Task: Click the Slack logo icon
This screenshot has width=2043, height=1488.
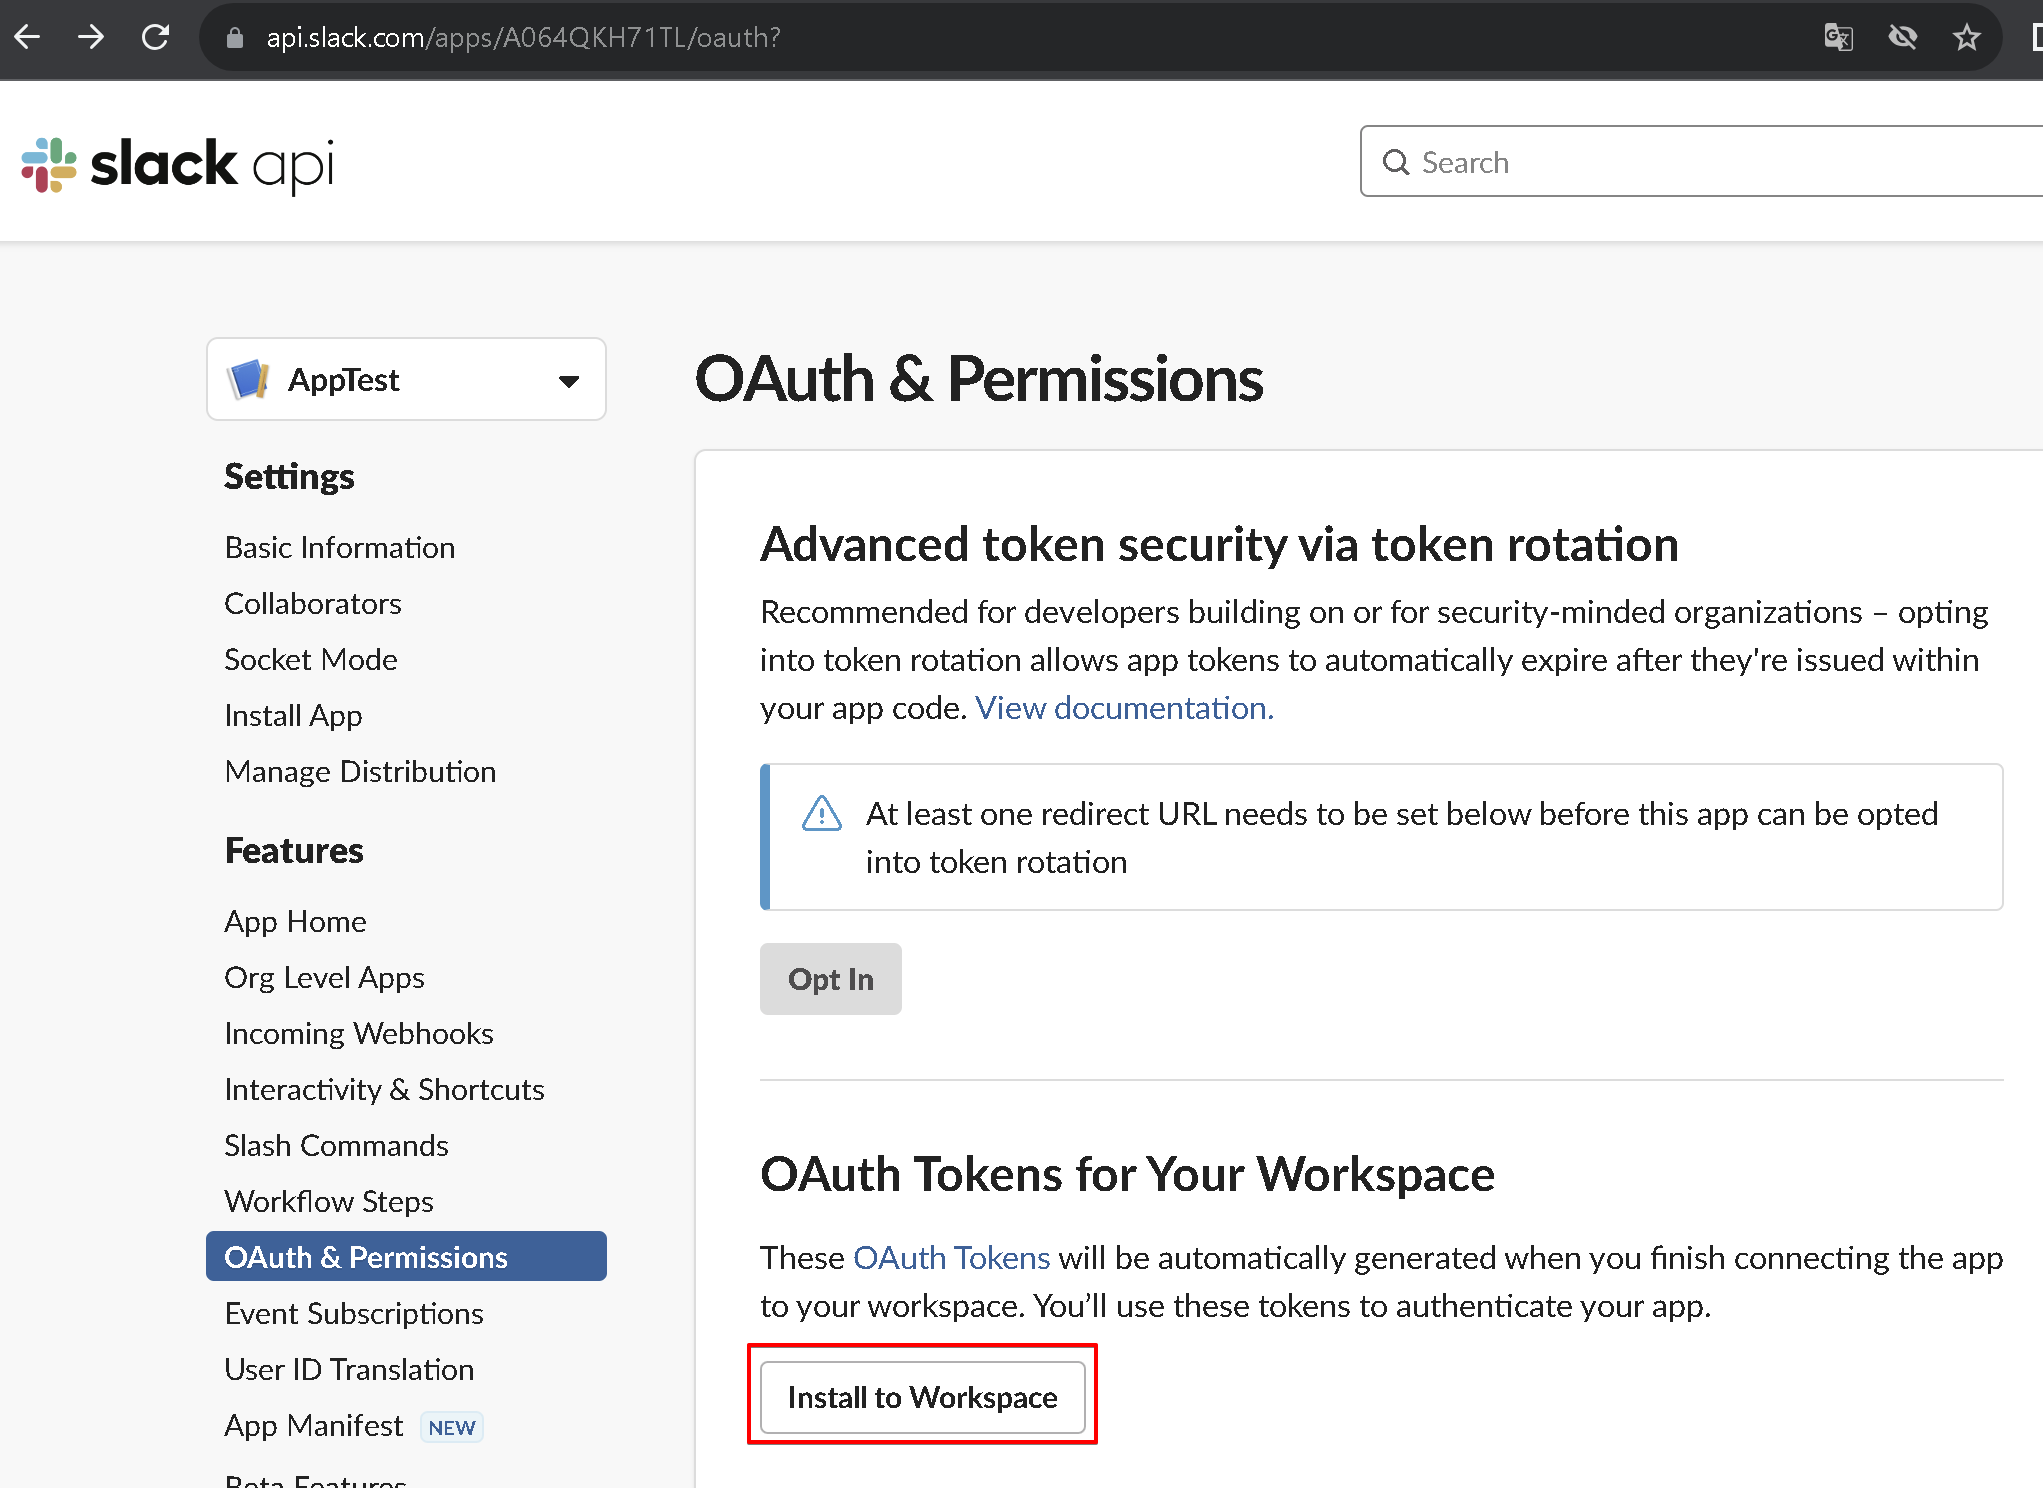Action: tap(48, 164)
